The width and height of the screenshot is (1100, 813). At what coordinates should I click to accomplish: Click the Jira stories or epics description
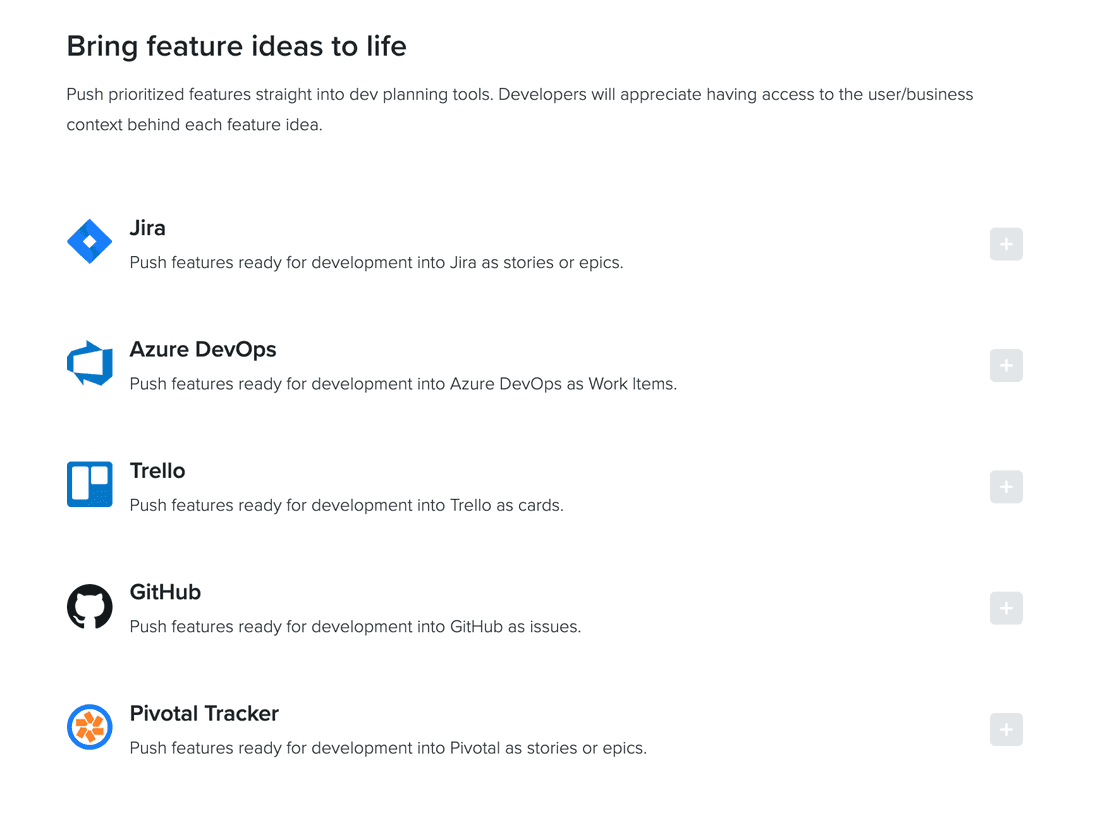coord(376,263)
